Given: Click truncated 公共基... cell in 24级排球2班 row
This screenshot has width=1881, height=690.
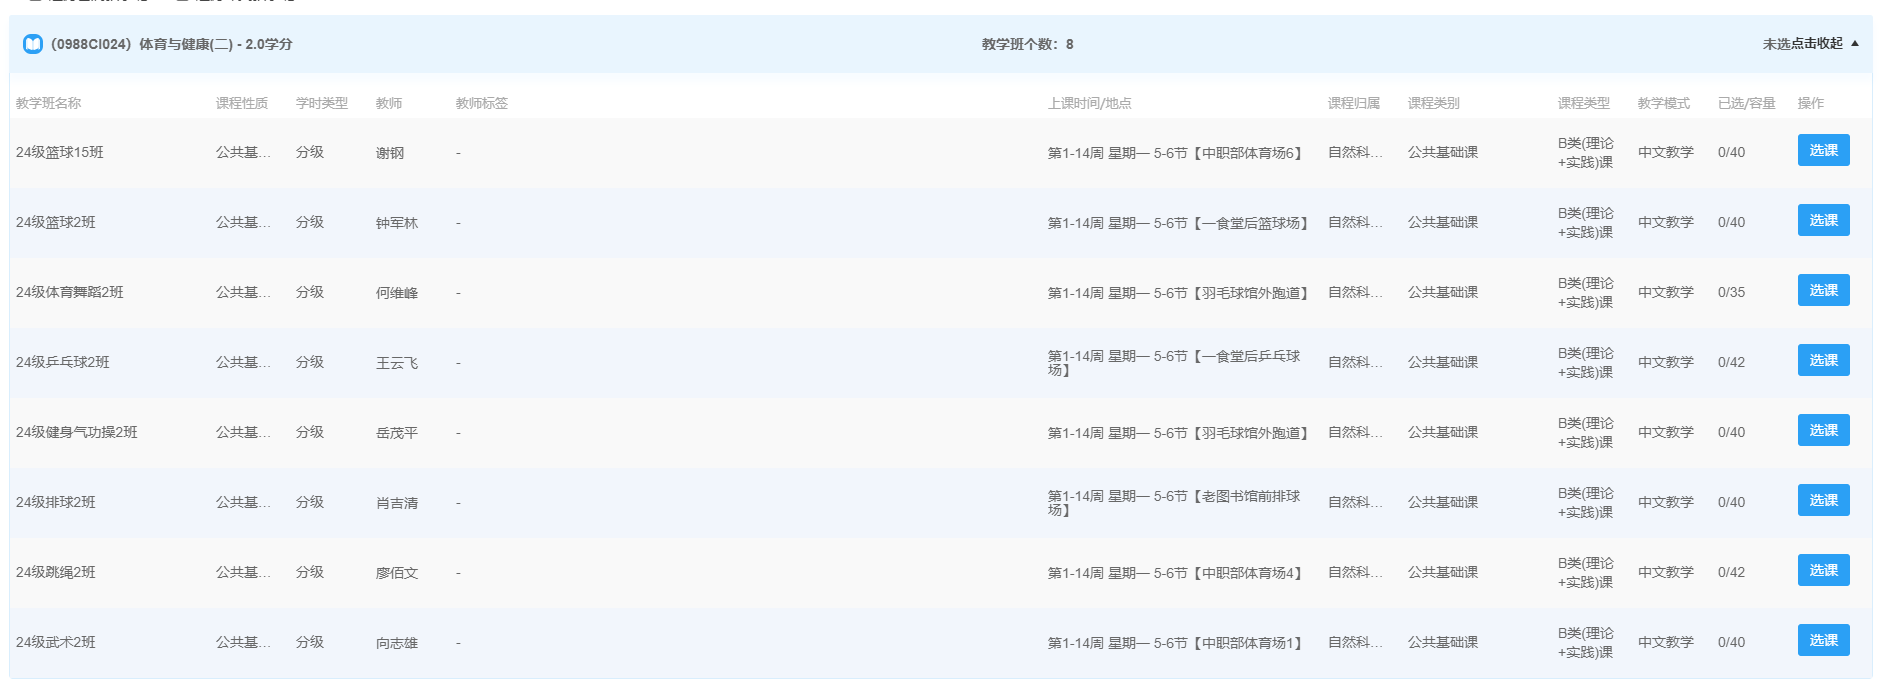Looking at the screenshot, I should pos(242,502).
